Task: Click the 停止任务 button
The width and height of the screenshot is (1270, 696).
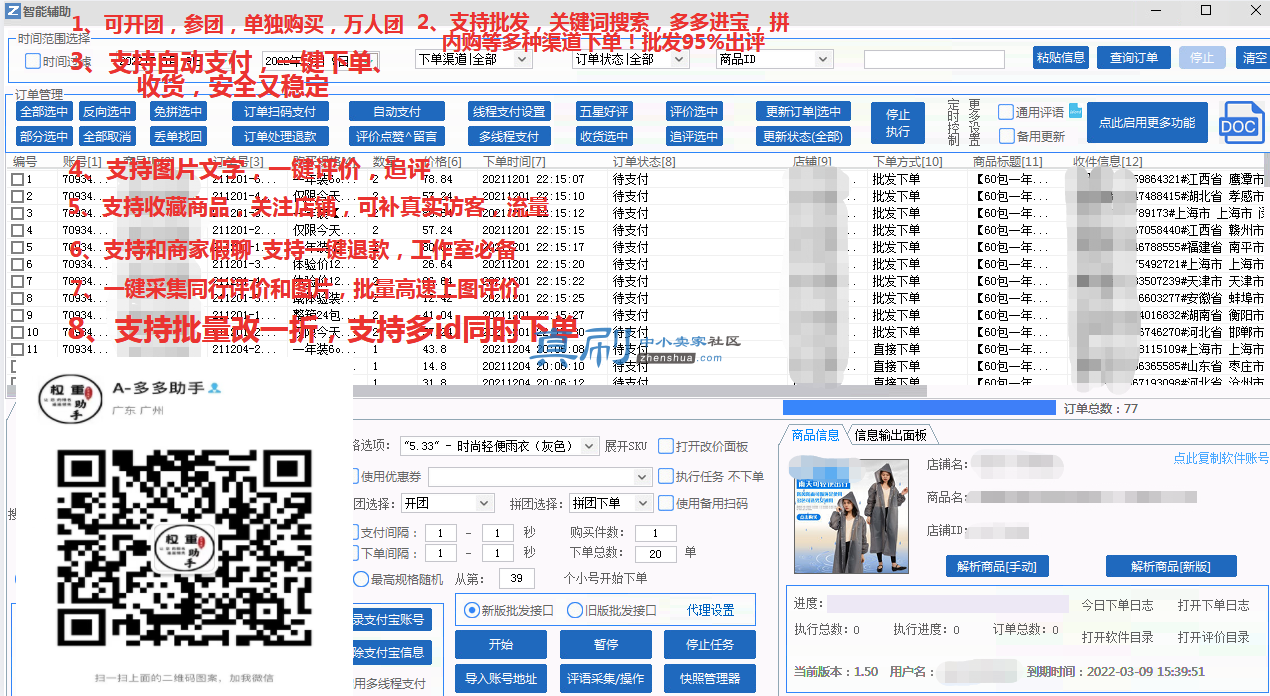Action: 710,644
